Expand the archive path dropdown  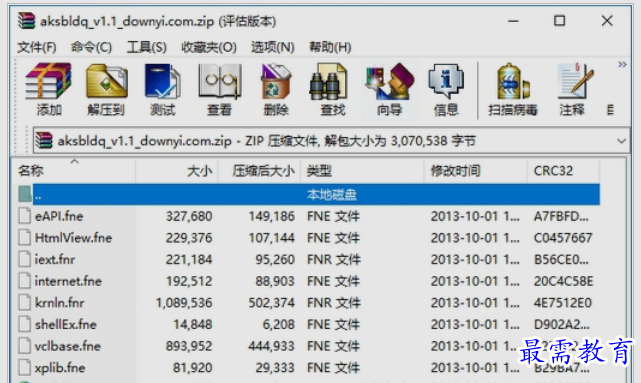point(621,141)
